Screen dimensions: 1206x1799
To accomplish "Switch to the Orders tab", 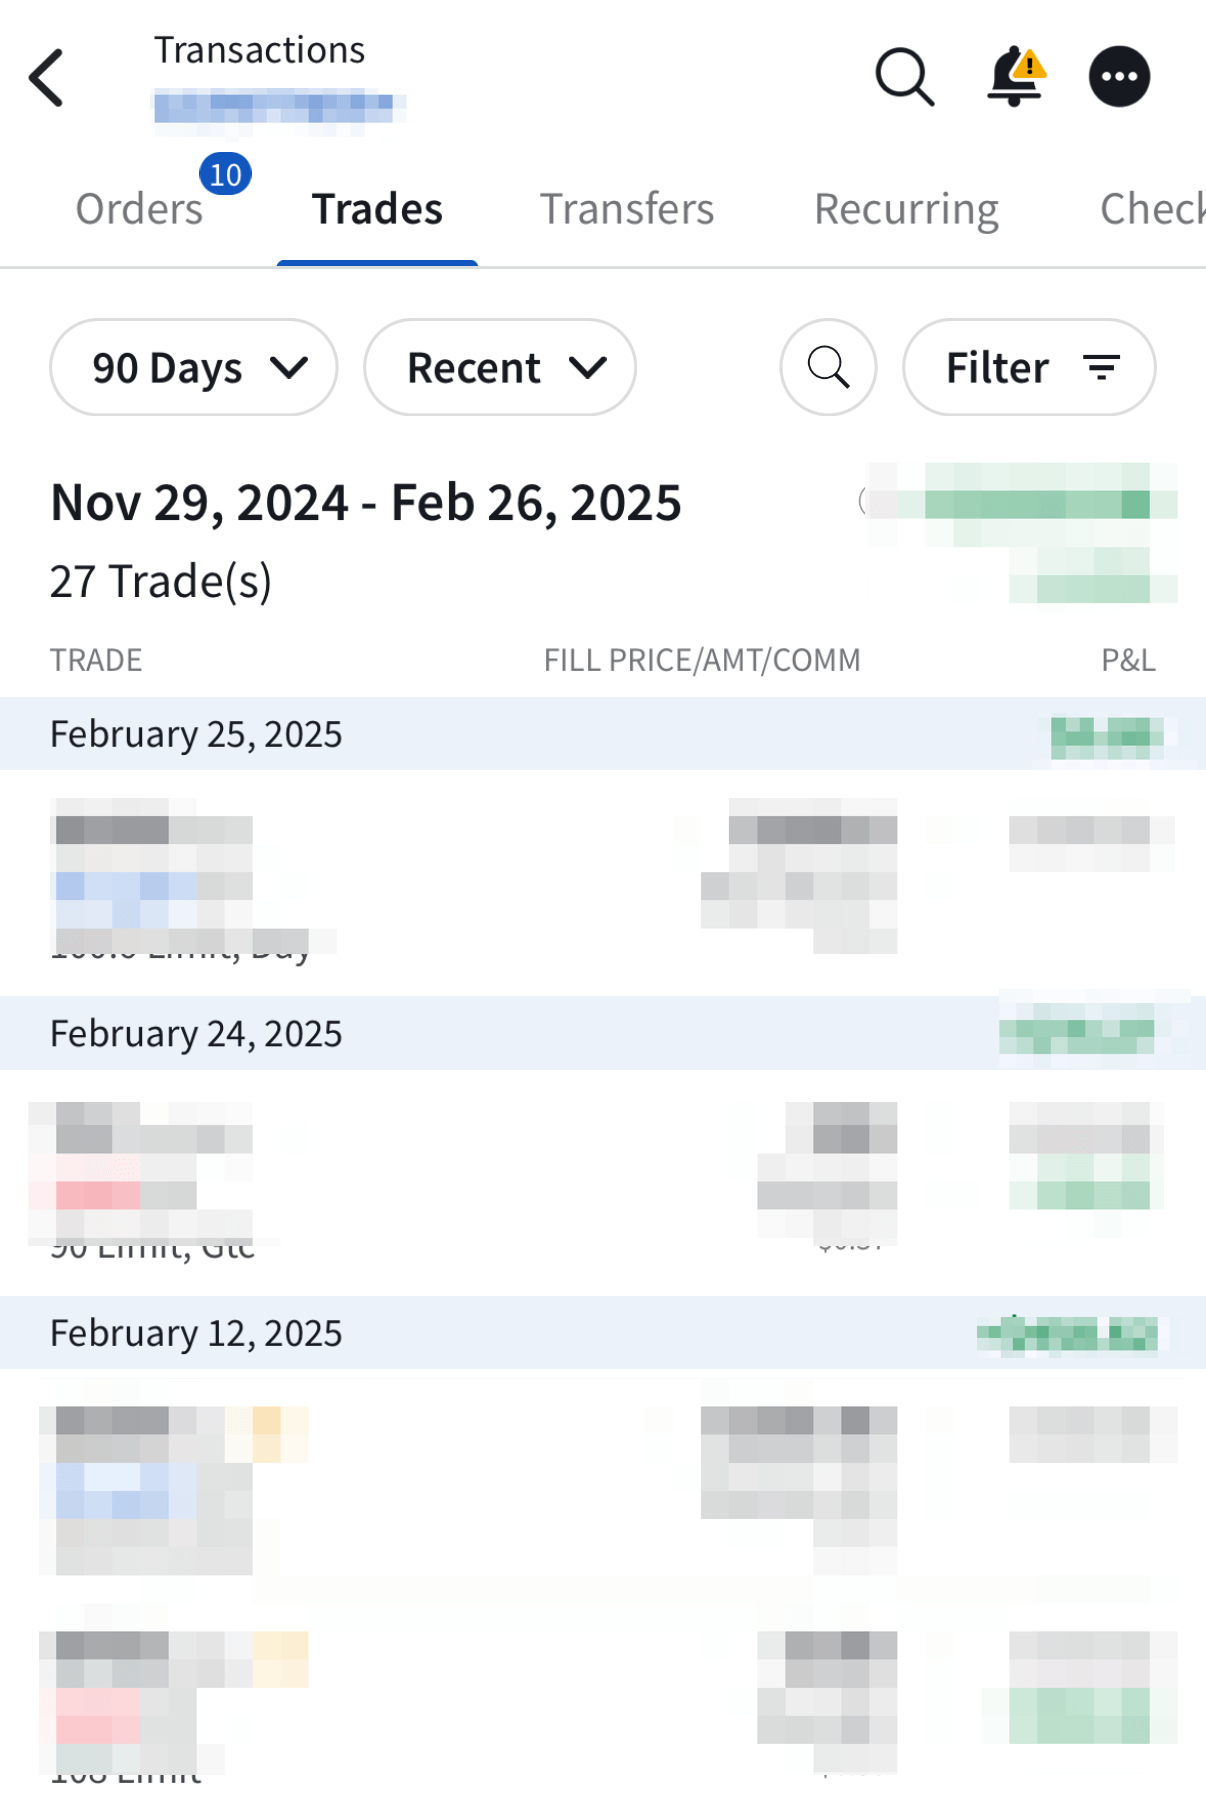I will pos(139,210).
